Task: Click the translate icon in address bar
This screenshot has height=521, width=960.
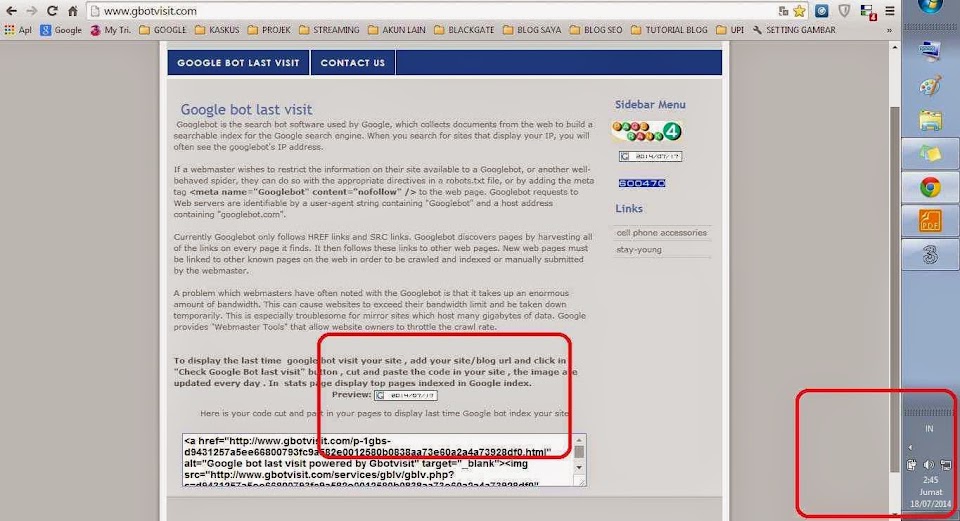Action: tap(783, 11)
